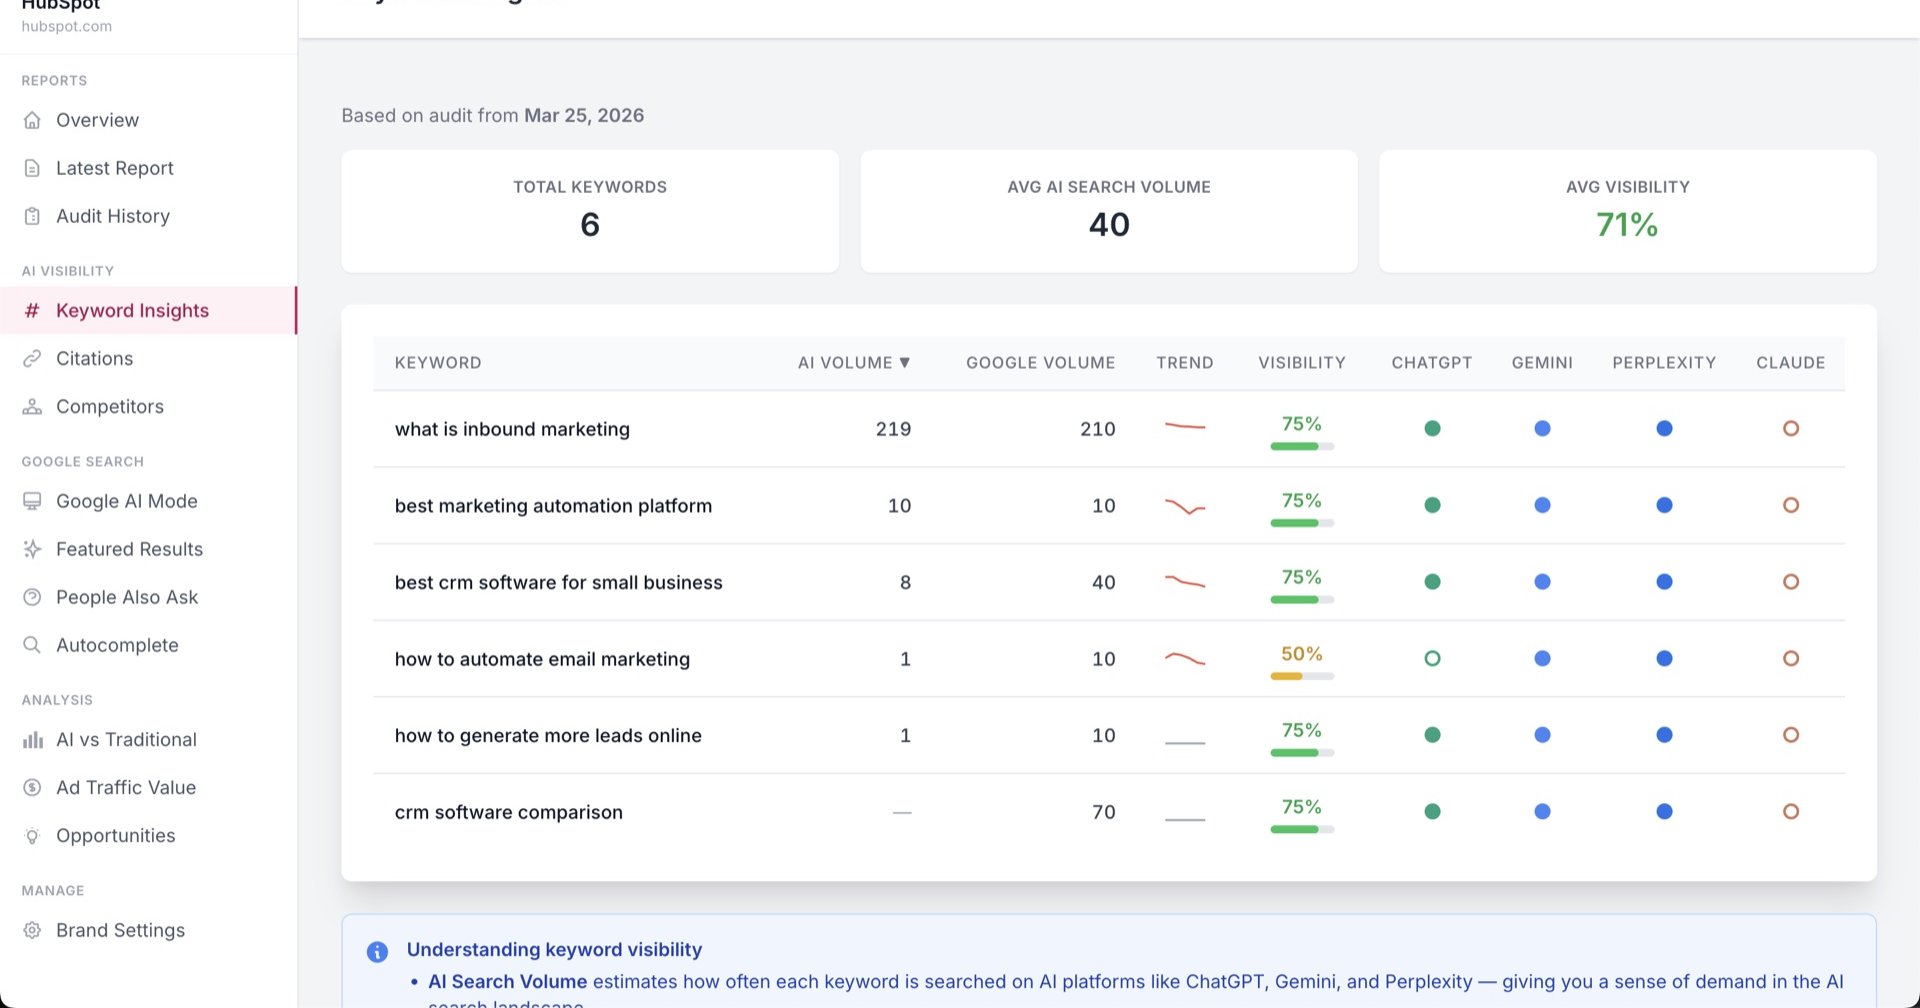Click the Ad Traffic Value dollar icon
The width and height of the screenshot is (1920, 1008).
click(32, 788)
